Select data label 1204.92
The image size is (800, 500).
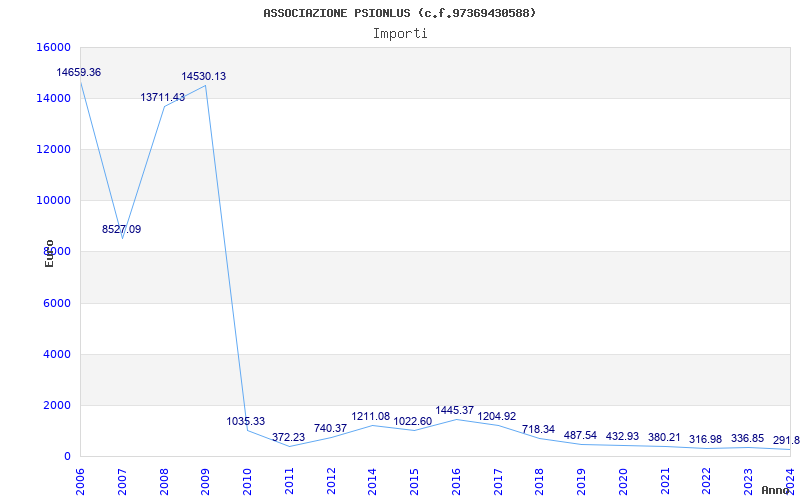496,416
